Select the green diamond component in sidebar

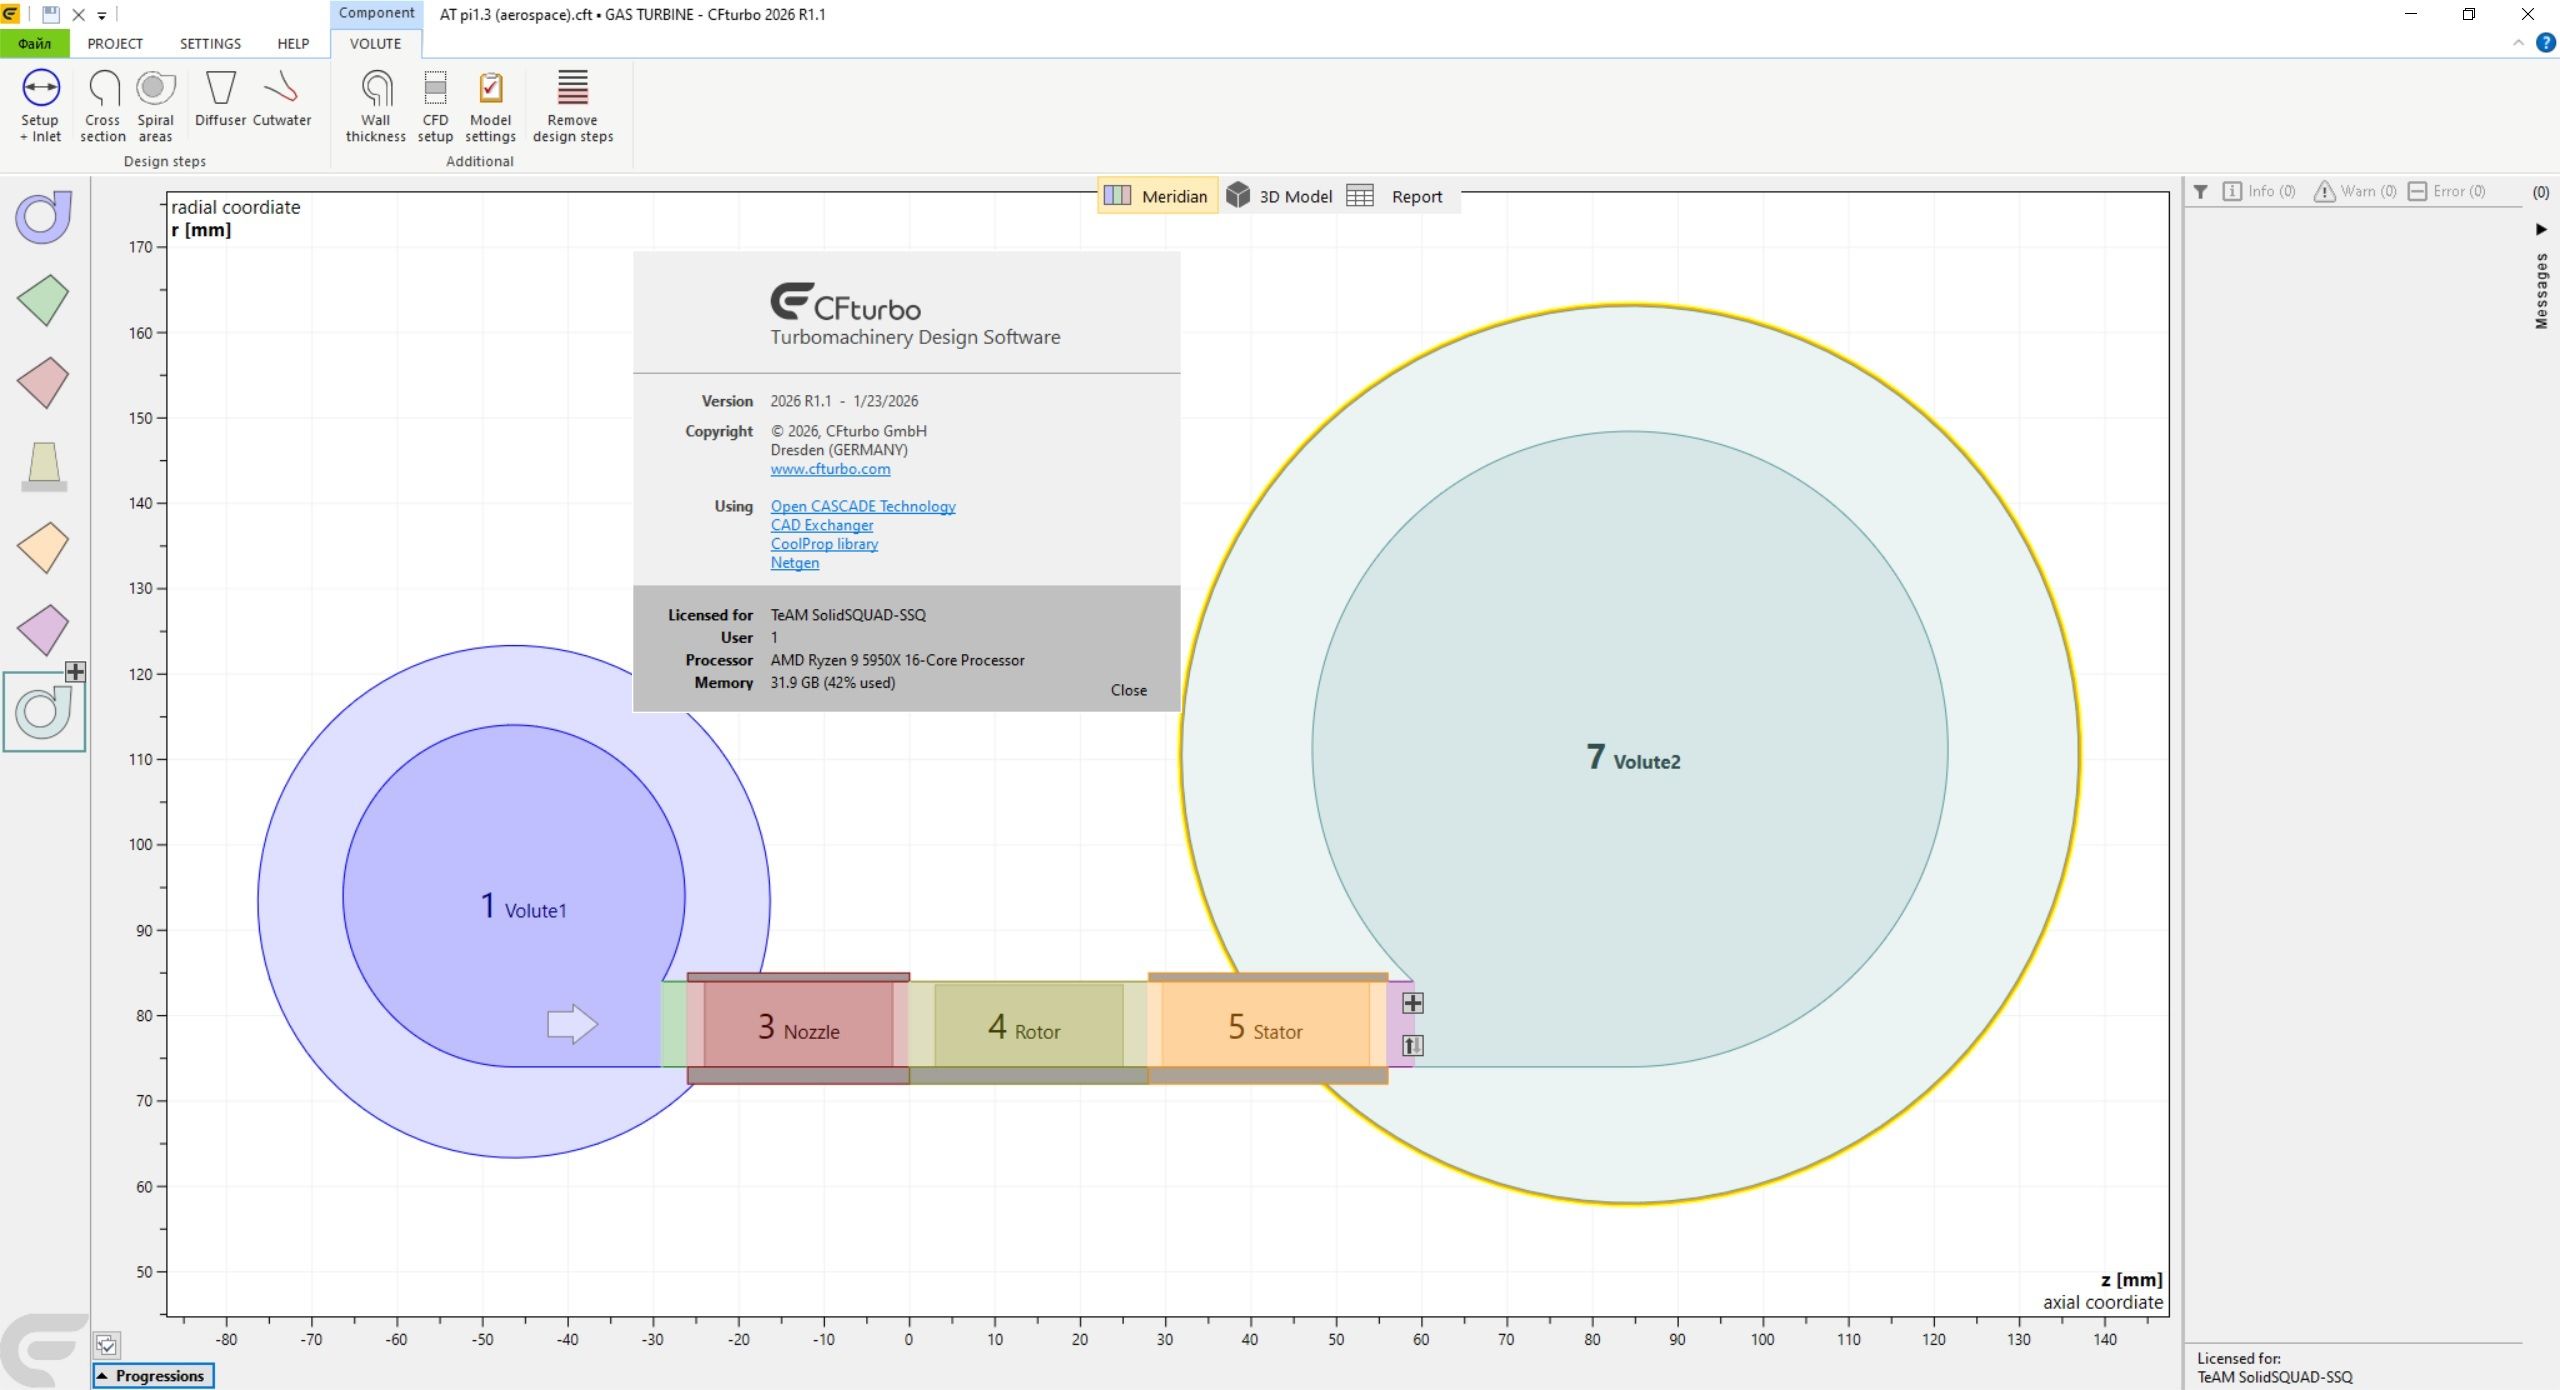click(x=43, y=300)
